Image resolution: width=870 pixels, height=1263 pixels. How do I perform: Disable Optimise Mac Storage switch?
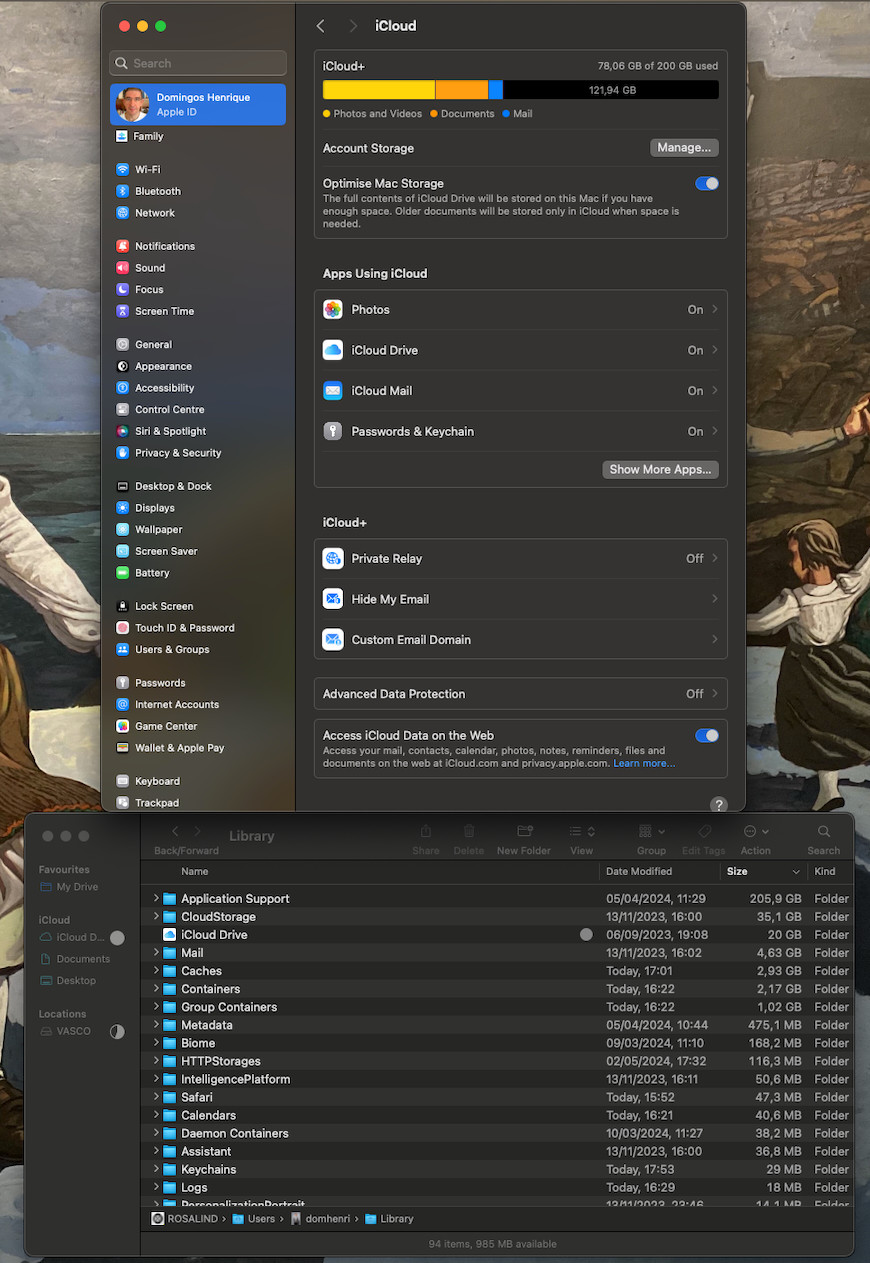[x=706, y=184]
